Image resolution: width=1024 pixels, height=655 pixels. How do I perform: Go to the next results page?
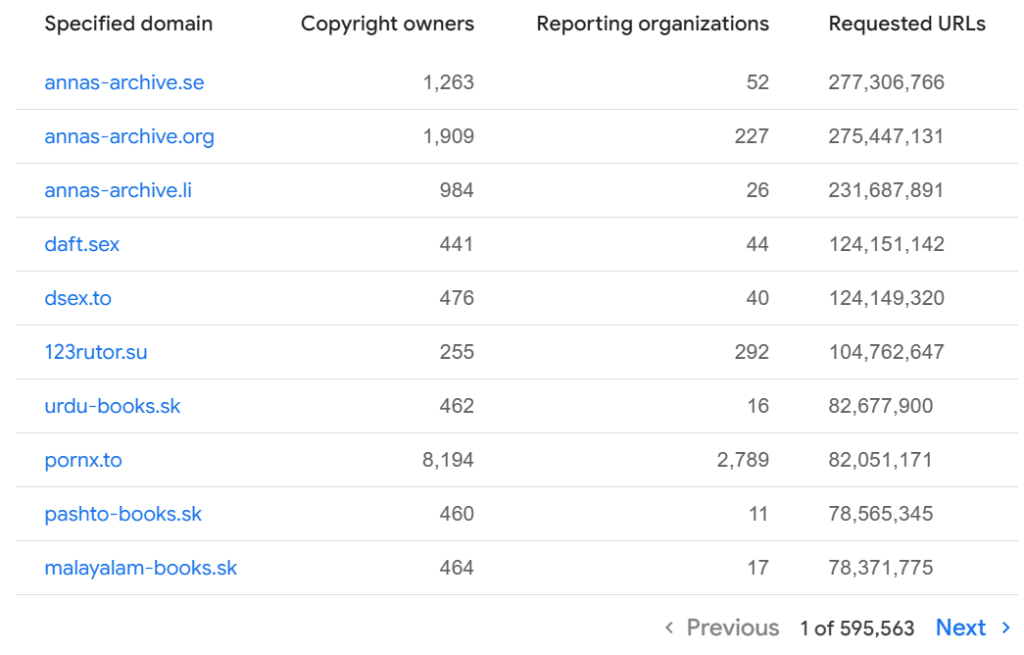[961, 628]
